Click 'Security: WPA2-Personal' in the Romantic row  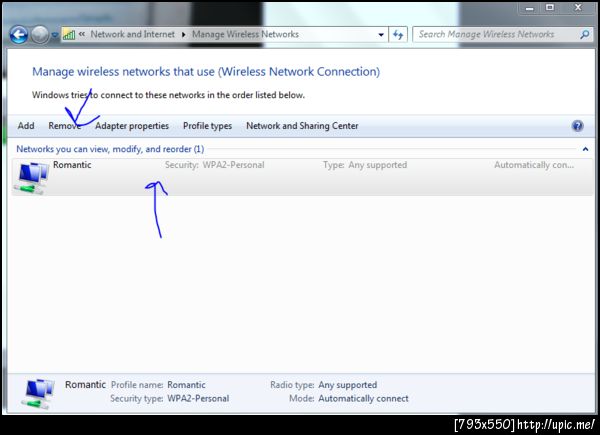tap(215, 165)
